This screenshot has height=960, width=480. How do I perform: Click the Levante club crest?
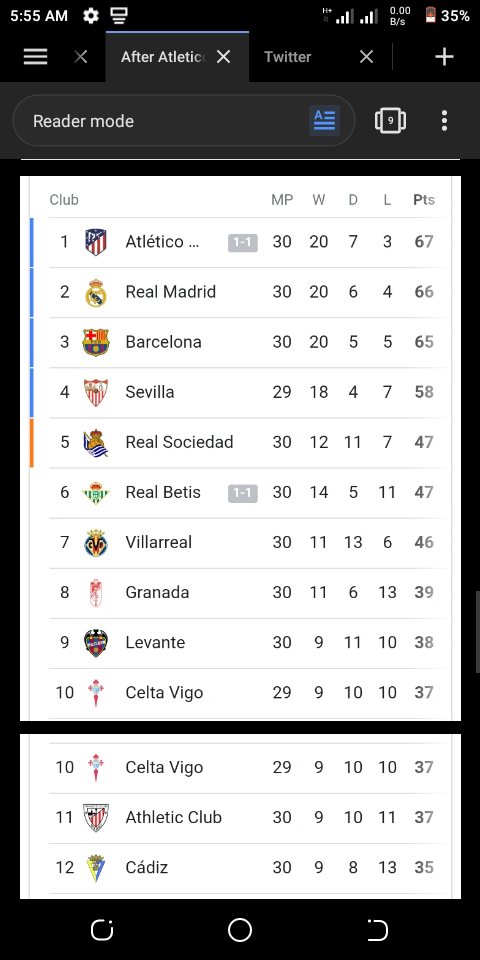click(96, 643)
